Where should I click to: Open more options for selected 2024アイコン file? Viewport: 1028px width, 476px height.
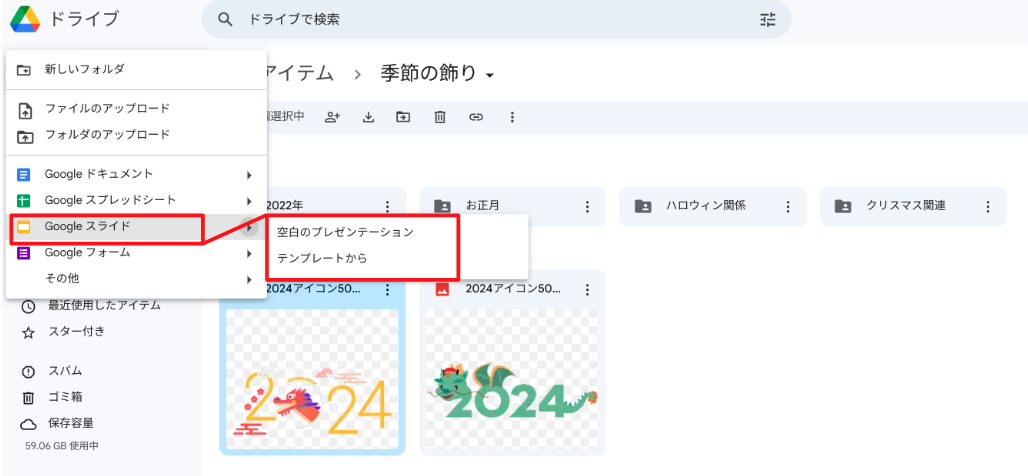pyautogui.click(x=387, y=289)
